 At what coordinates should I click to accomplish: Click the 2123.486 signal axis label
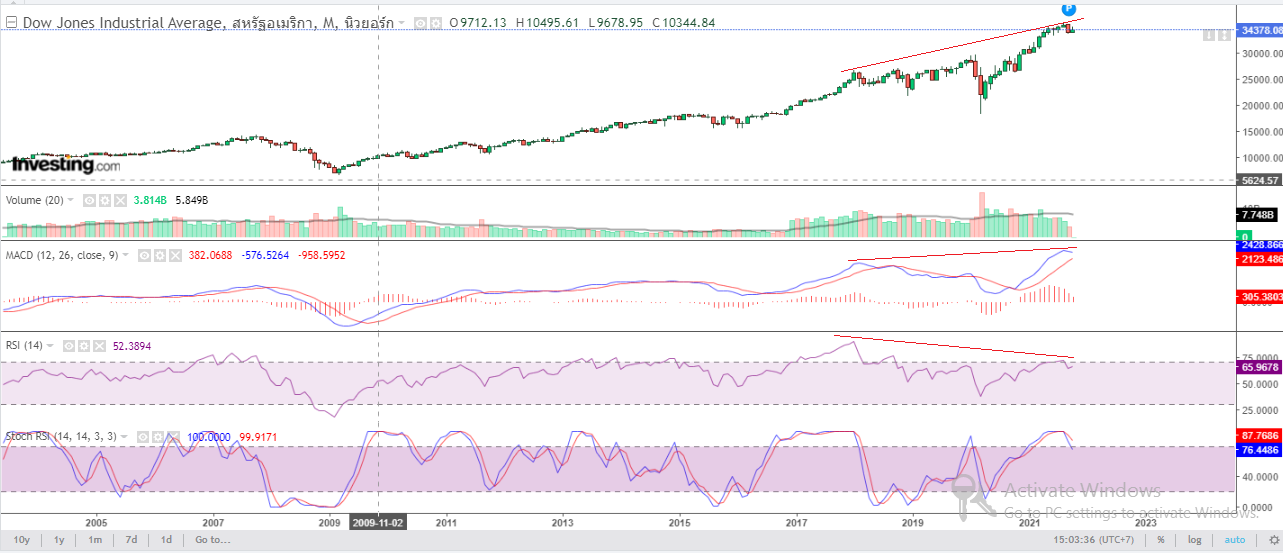[1261, 260]
